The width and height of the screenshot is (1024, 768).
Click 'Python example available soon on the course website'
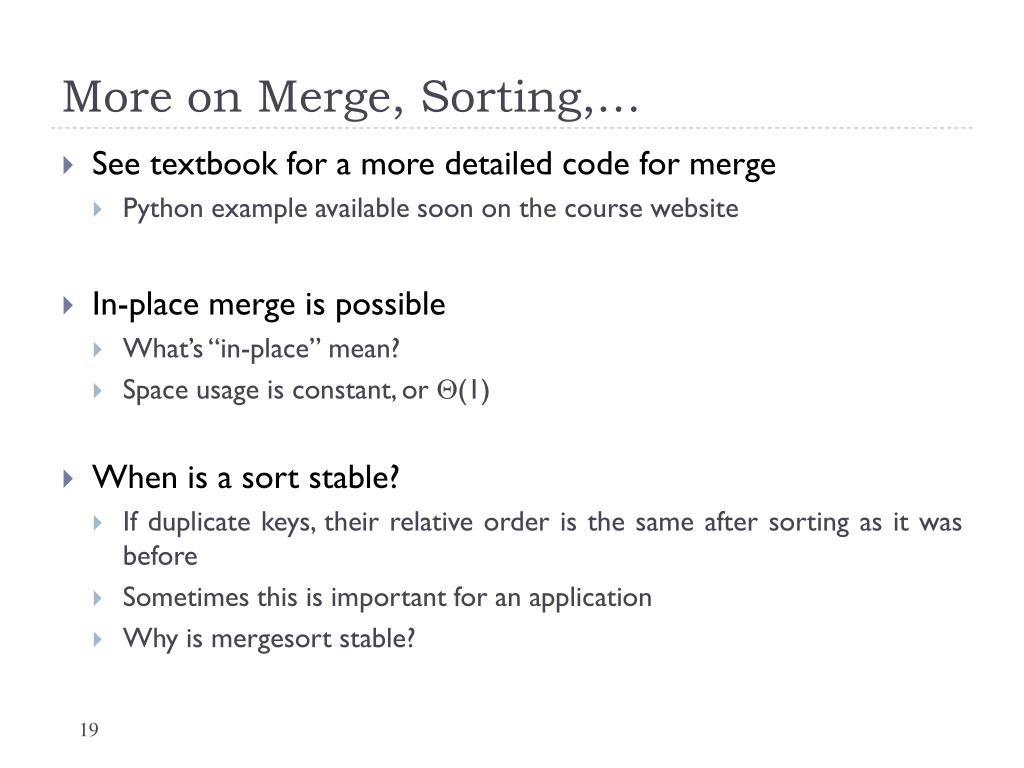point(430,210)
